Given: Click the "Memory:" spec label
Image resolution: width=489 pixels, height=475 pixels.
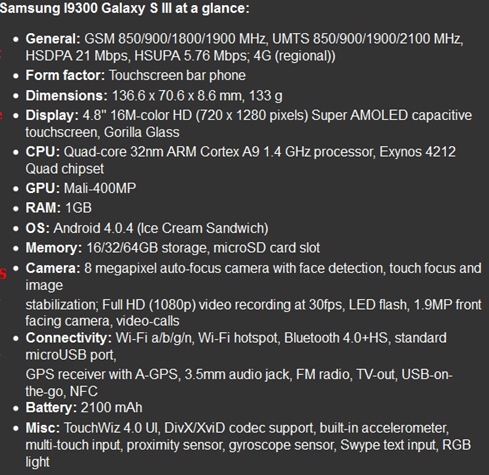Looking at the screenshot, I should [54, 248].
